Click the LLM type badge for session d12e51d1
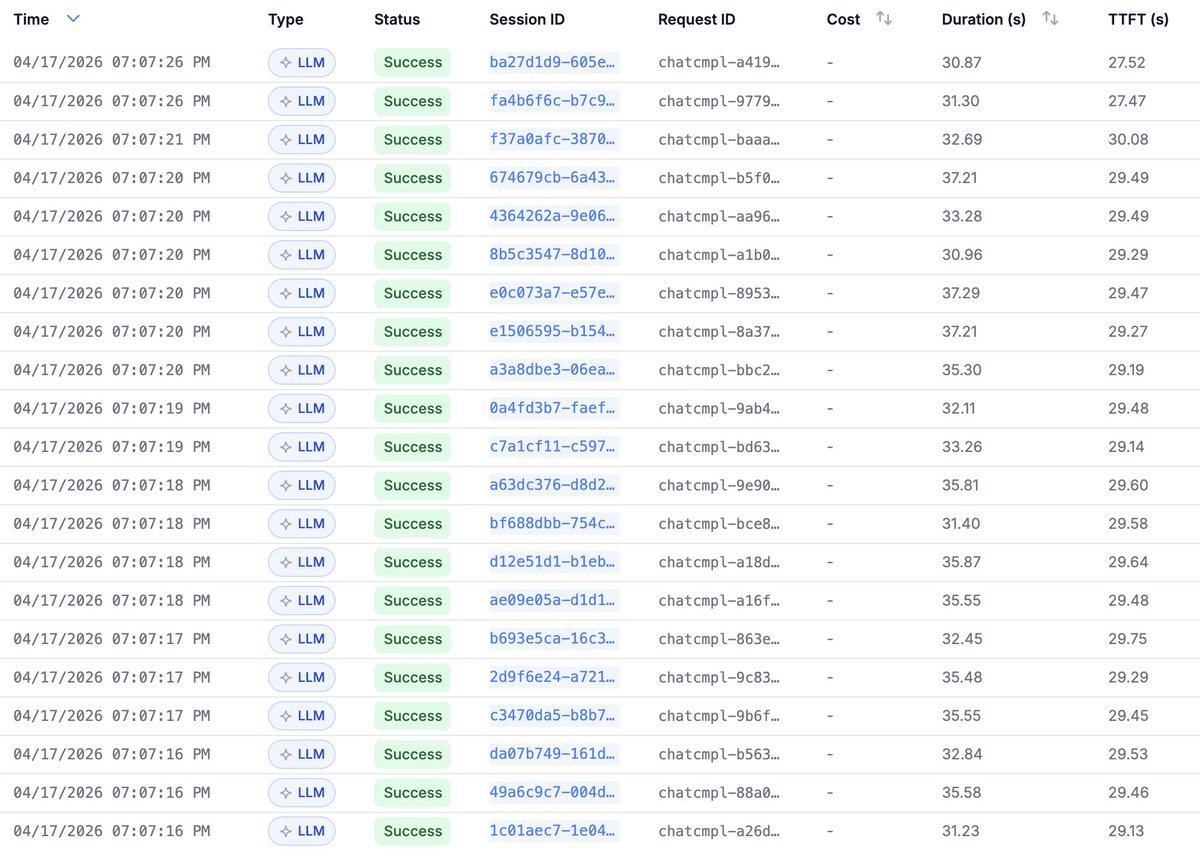This screenshot has height=850, width=1200. (x=302, y=562)
